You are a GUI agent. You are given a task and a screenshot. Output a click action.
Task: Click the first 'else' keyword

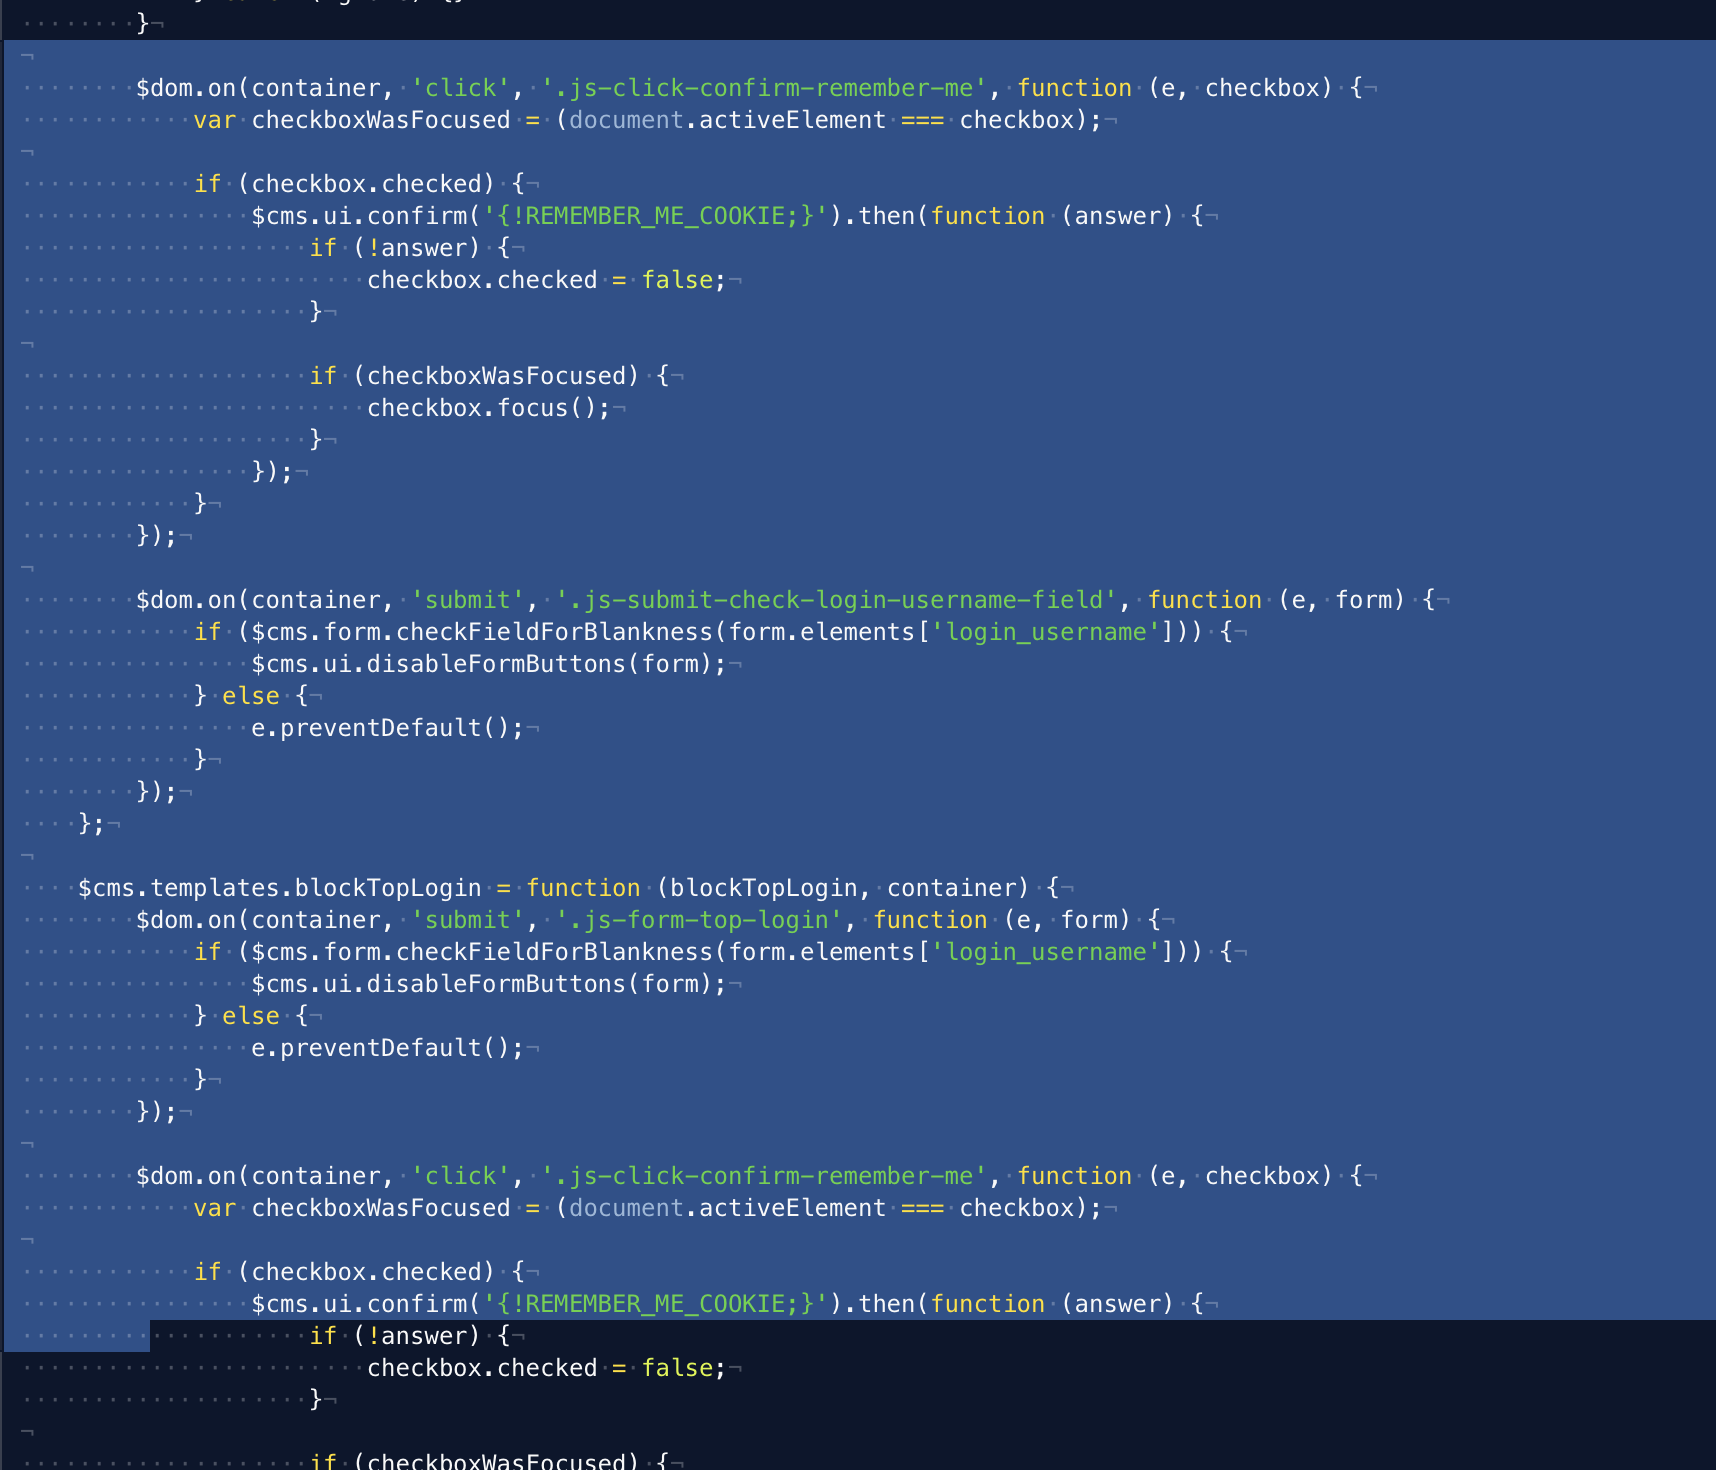[251, 696]
